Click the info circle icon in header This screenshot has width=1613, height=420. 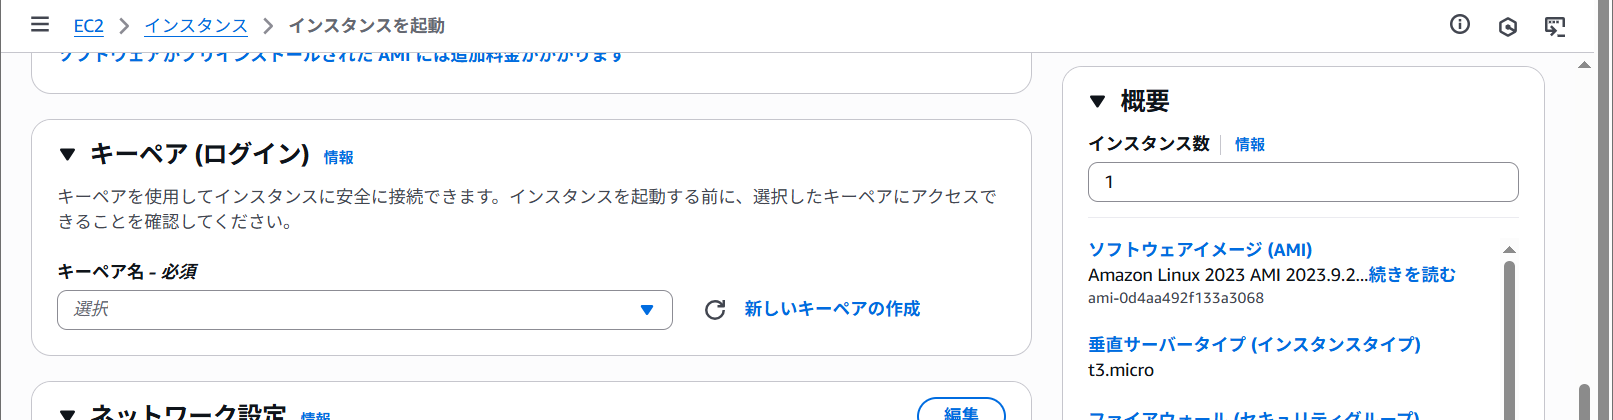[1460, 25]
